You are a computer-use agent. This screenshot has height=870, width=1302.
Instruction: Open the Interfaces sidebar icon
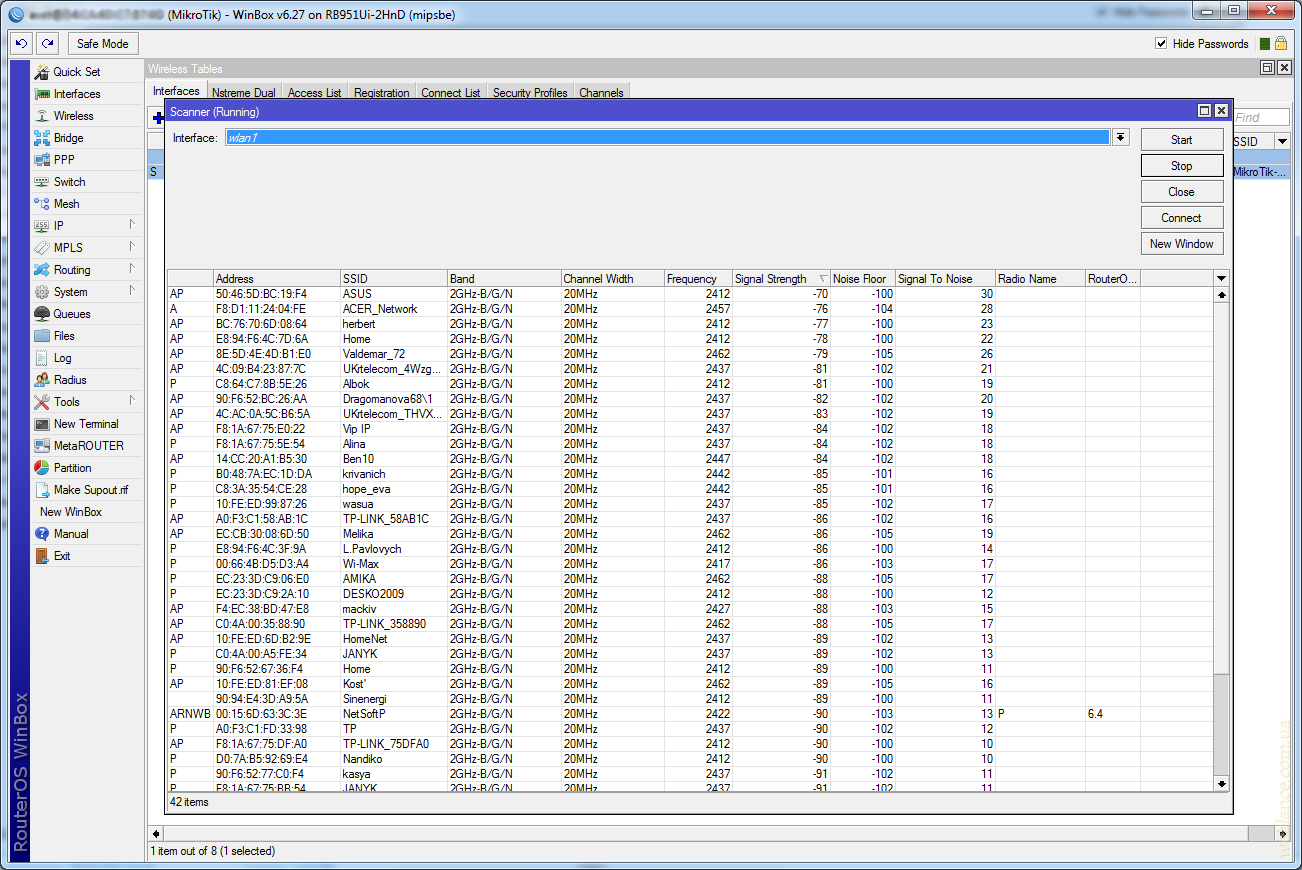pyautogui.click(x=41, y=94)
